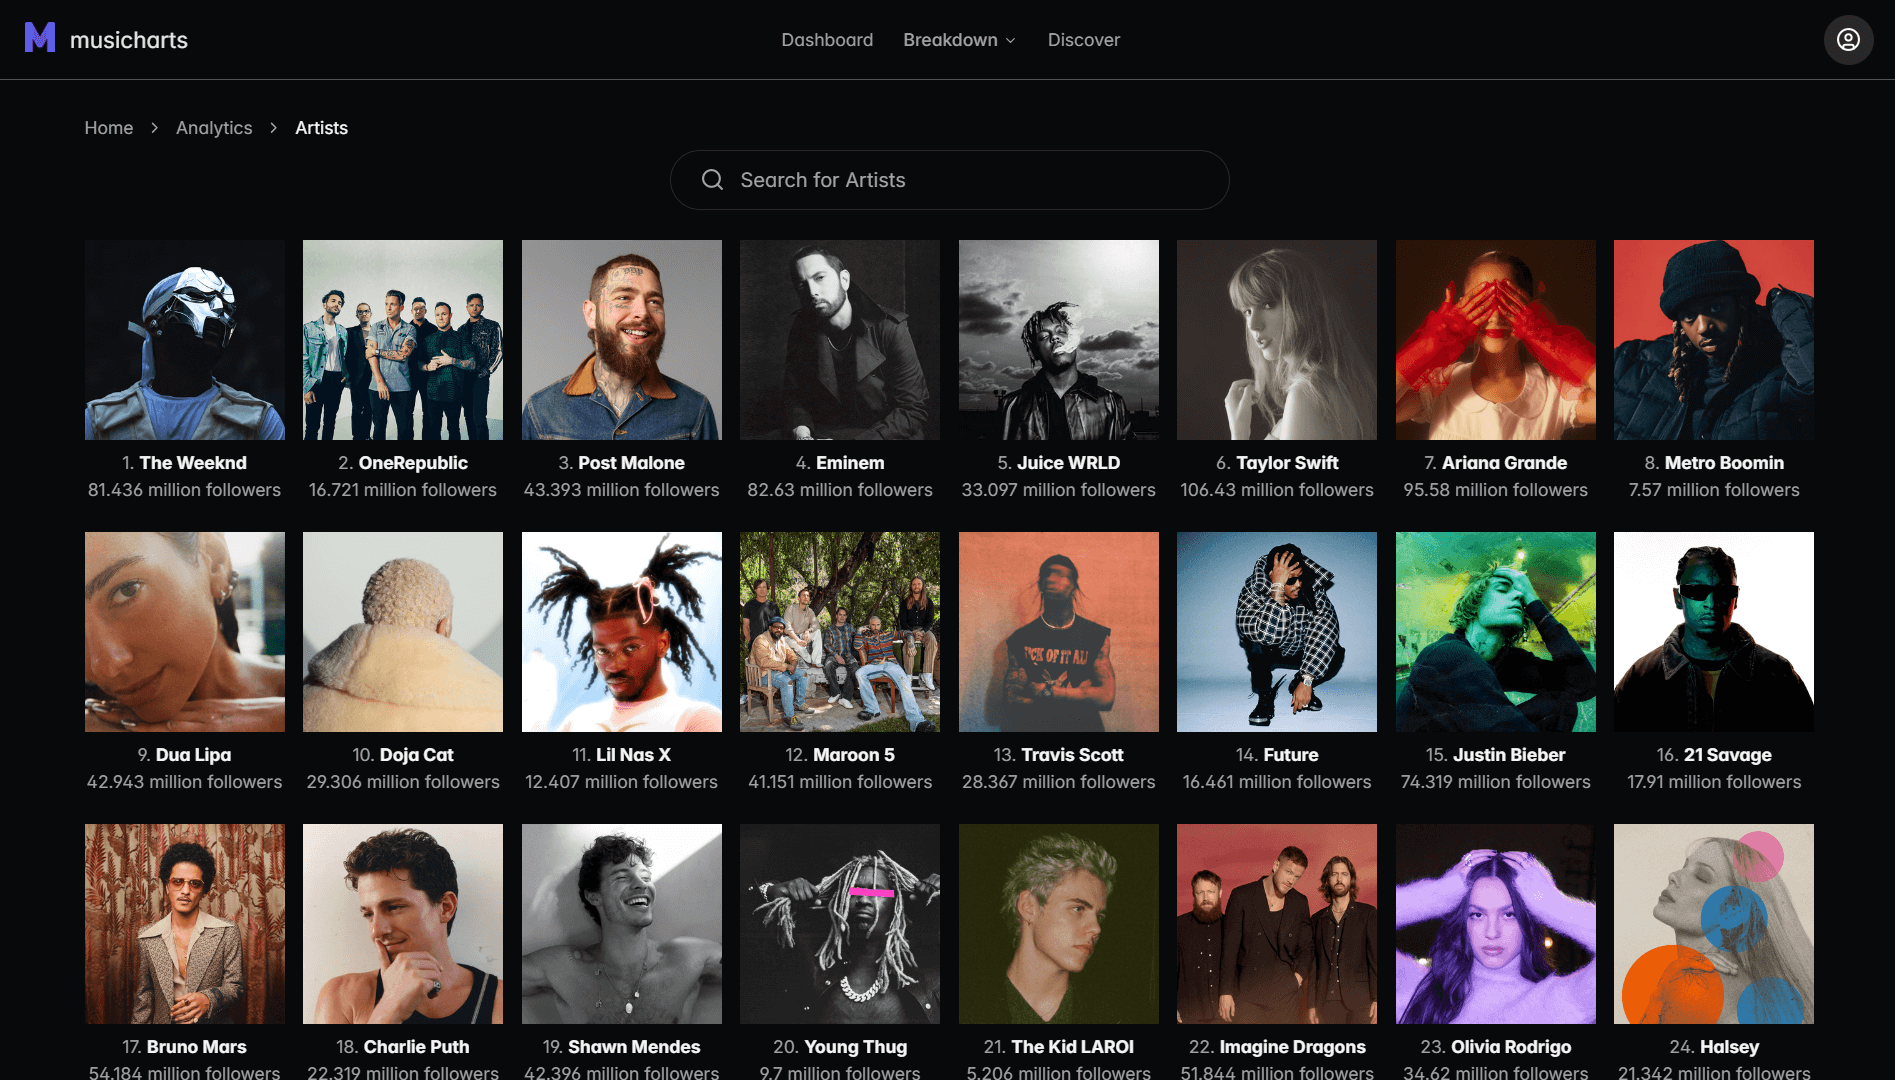This screenshot has width=1895, height=1080.
Task: Click the Analytics breadcrumb link
Action: 214,128
